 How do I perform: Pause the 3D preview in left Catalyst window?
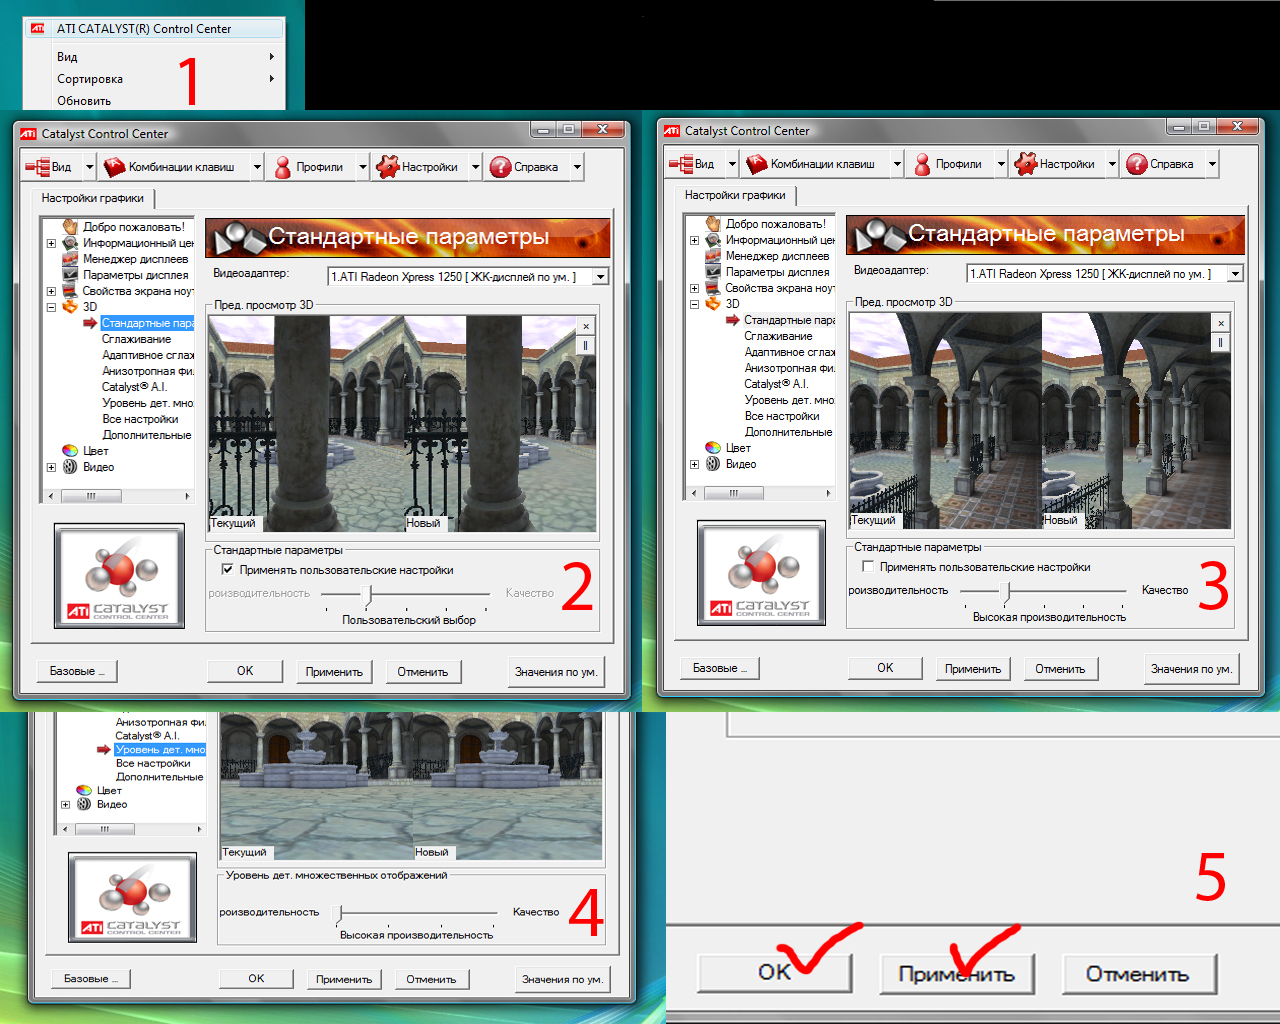tap(586, 345)
